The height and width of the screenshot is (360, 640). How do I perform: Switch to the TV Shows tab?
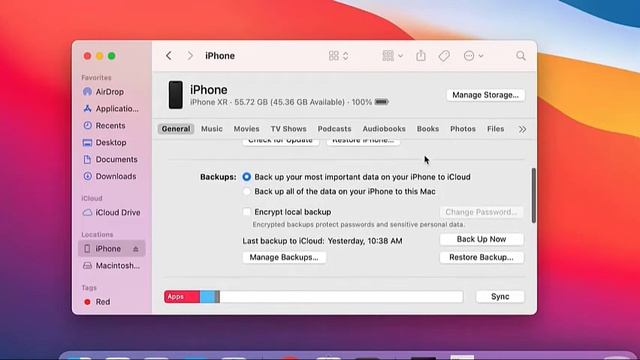pos(288,129)
